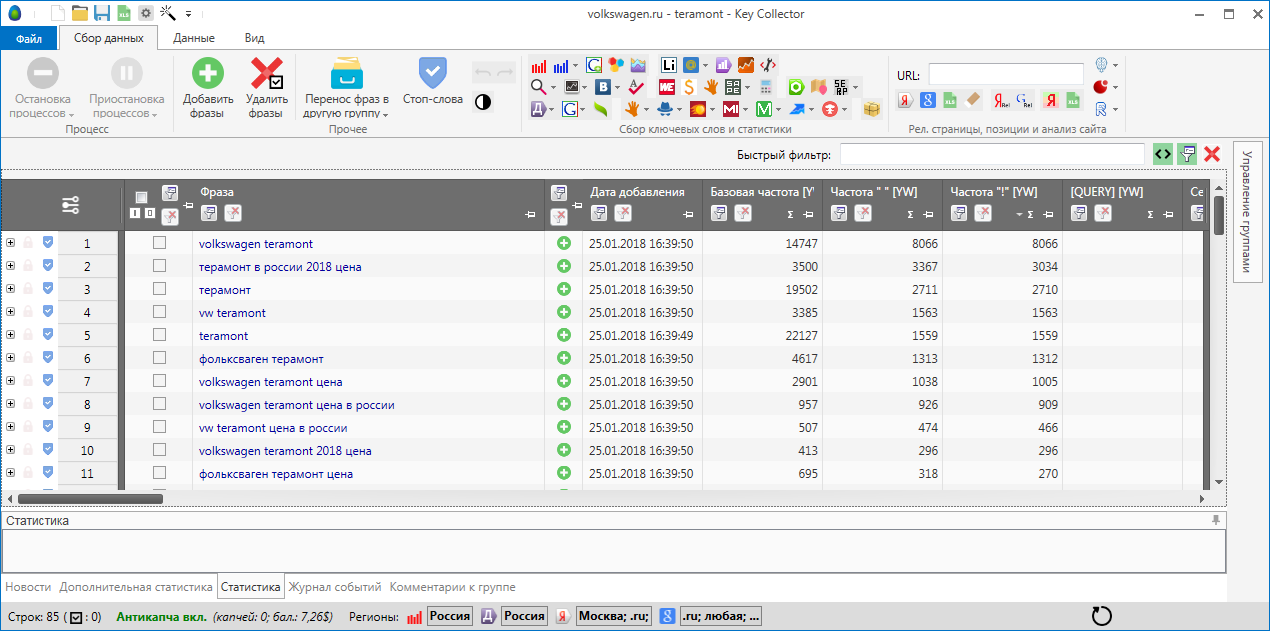
Task: Check the box for 'терамонт' phrase row
Action: pos(159,289)
